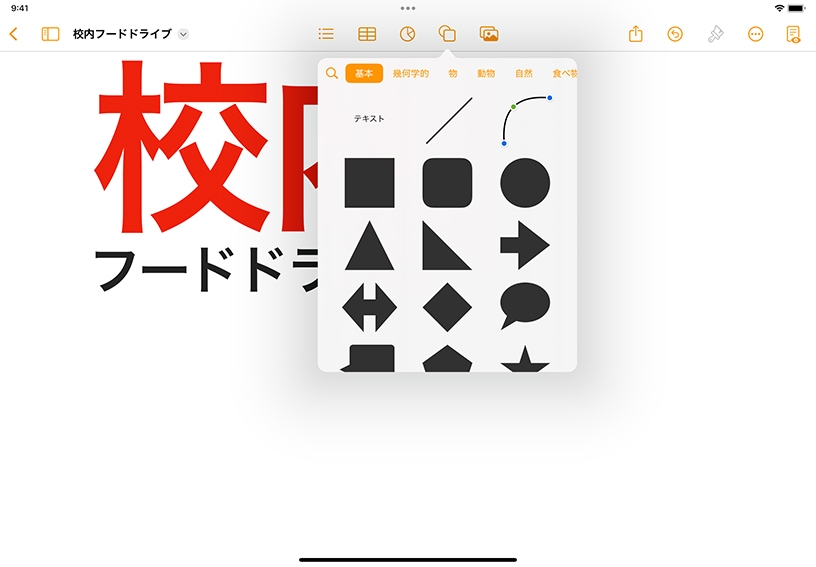Insert the star shape
The width and height of the screenshot is (816, 567).
tap(525, 360)
